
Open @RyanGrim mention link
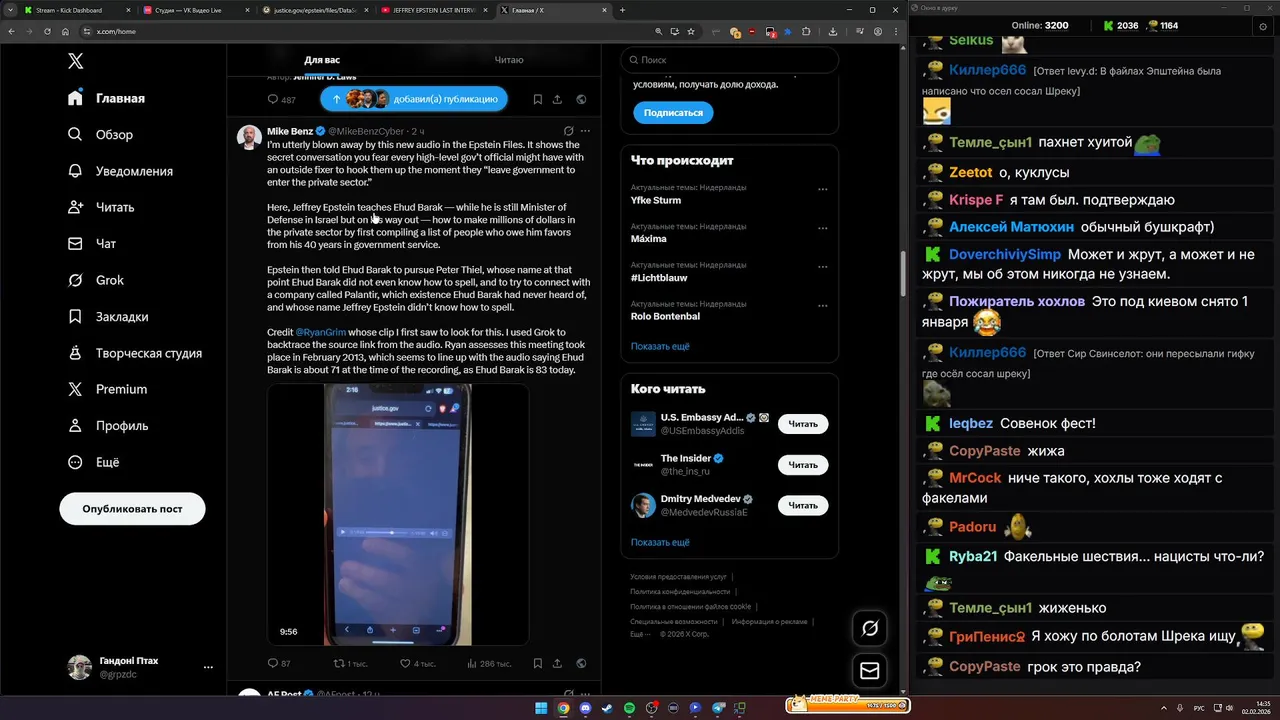point(320,332)
